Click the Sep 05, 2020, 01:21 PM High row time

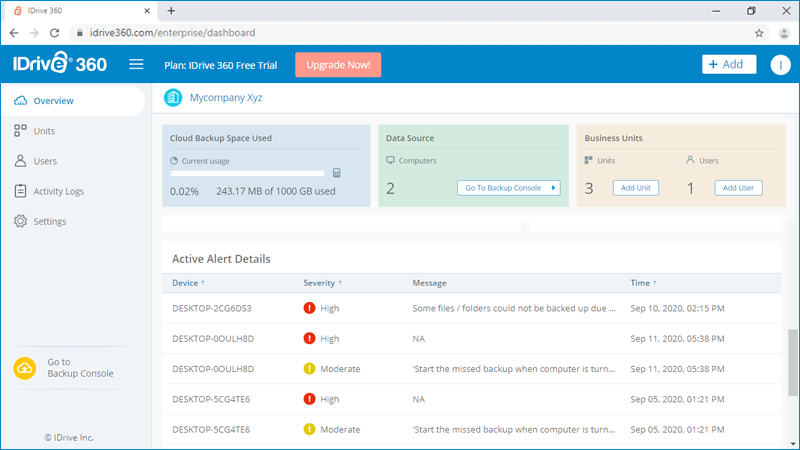click(x=677, y=399)
